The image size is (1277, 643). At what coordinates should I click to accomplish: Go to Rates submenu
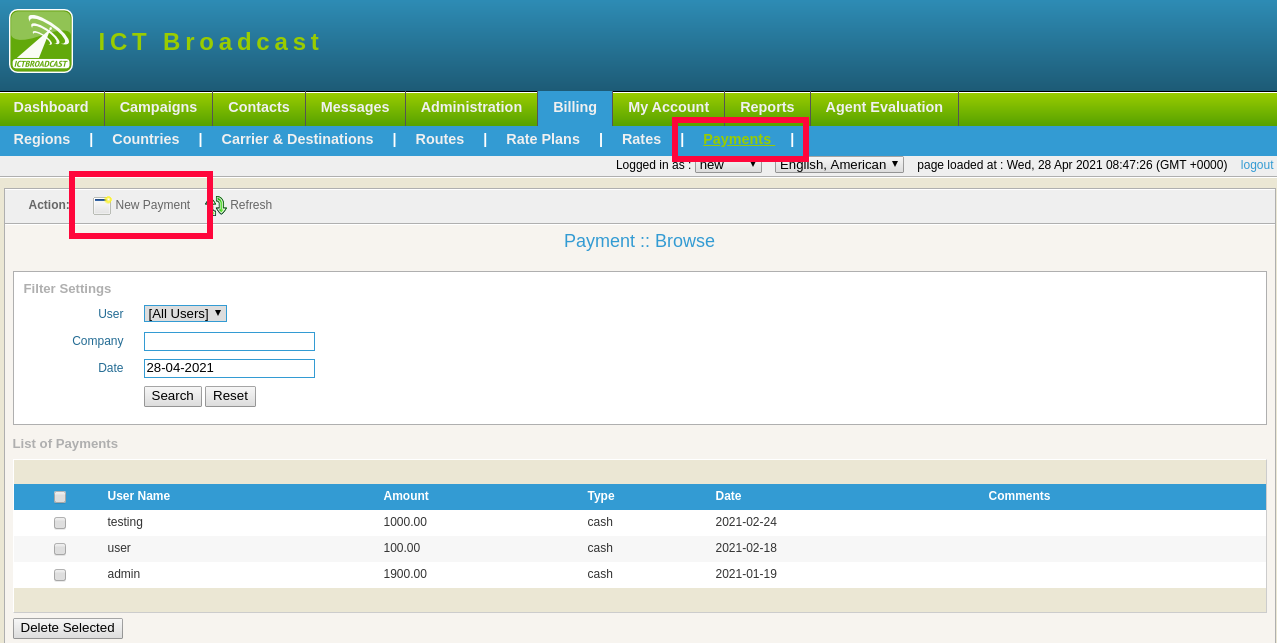[641, 139]
